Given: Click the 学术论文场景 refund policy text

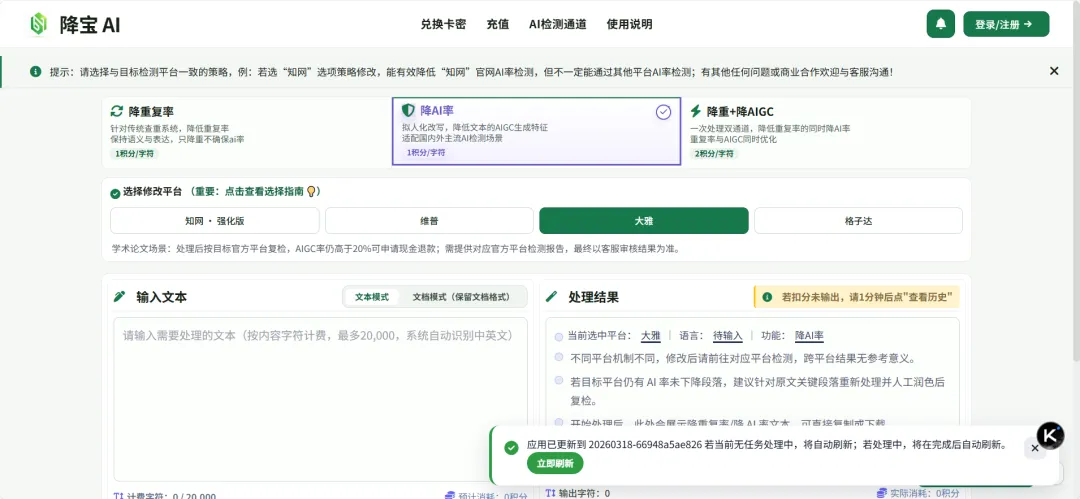Looking at the screenshot, I should [x=396, y=248].
